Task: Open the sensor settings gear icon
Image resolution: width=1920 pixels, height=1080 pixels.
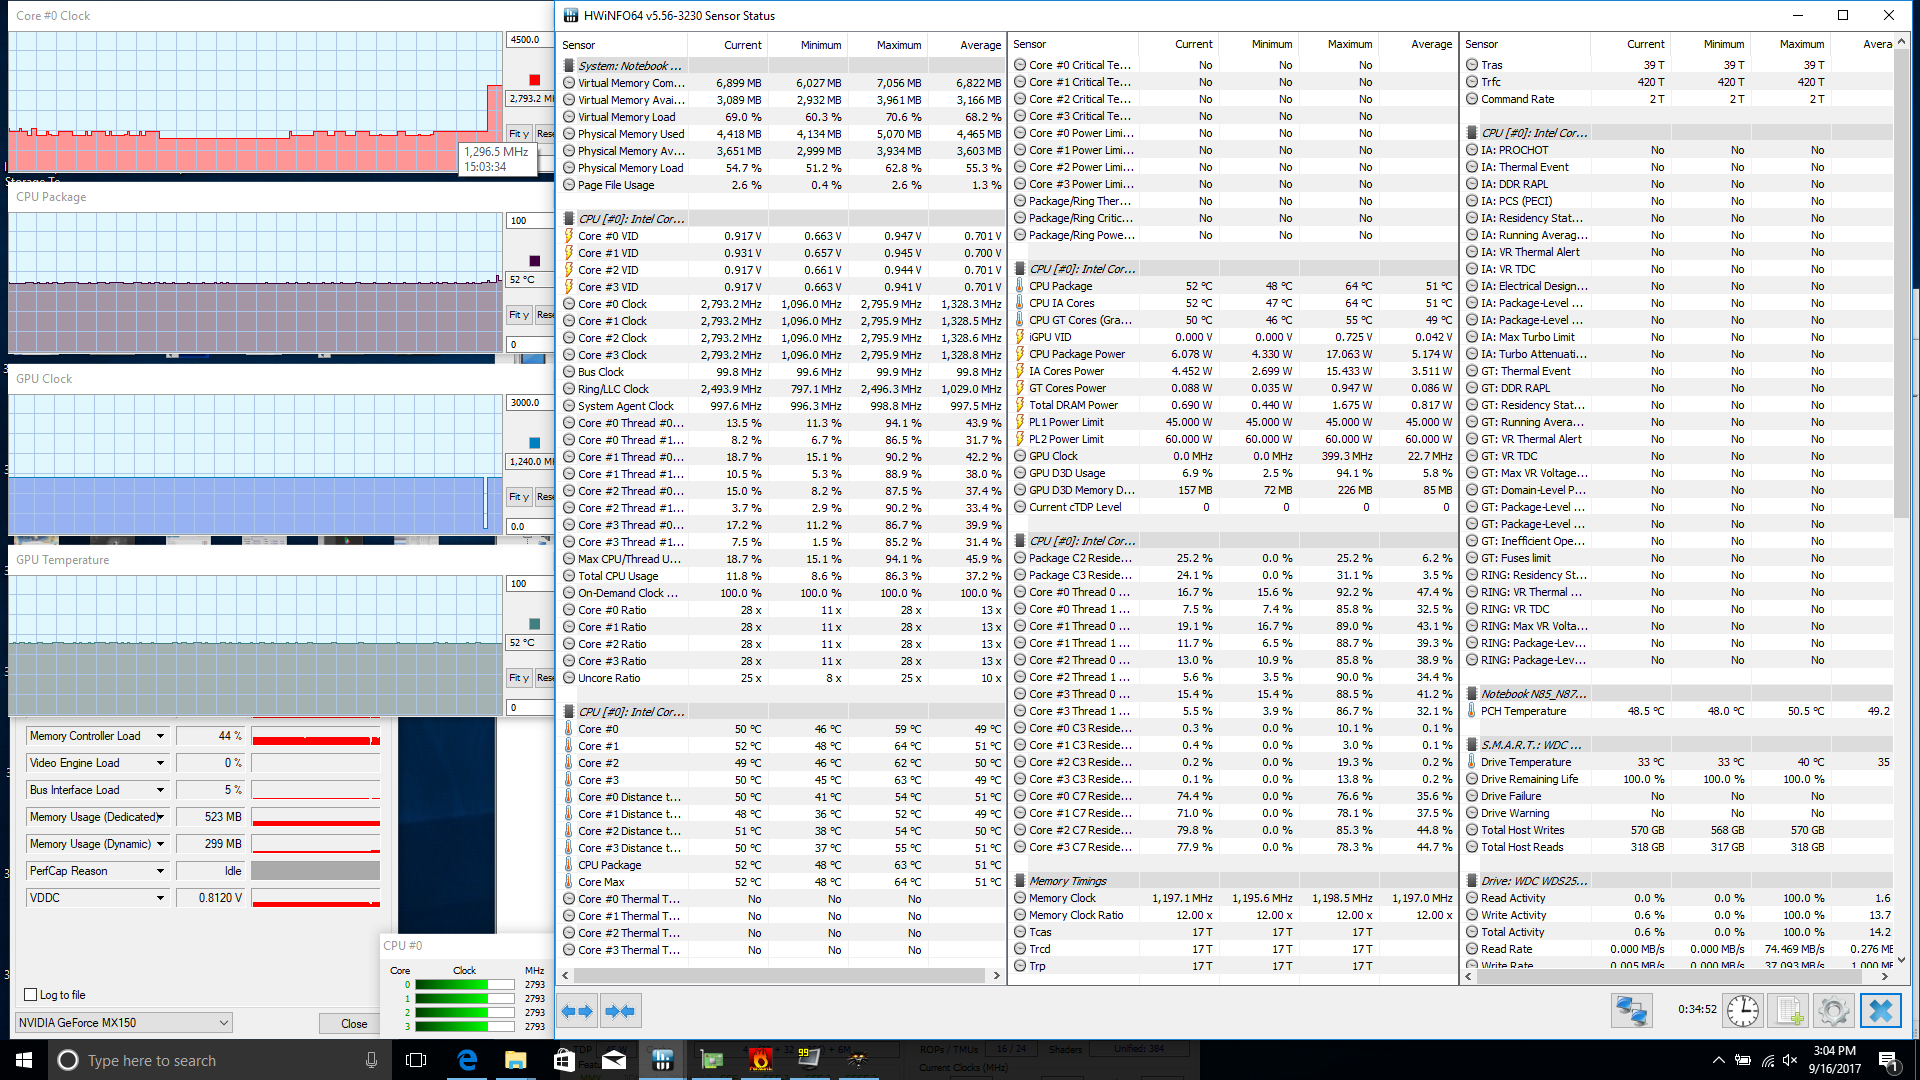Action: pyautogui.click(x=1834, y=1011)
